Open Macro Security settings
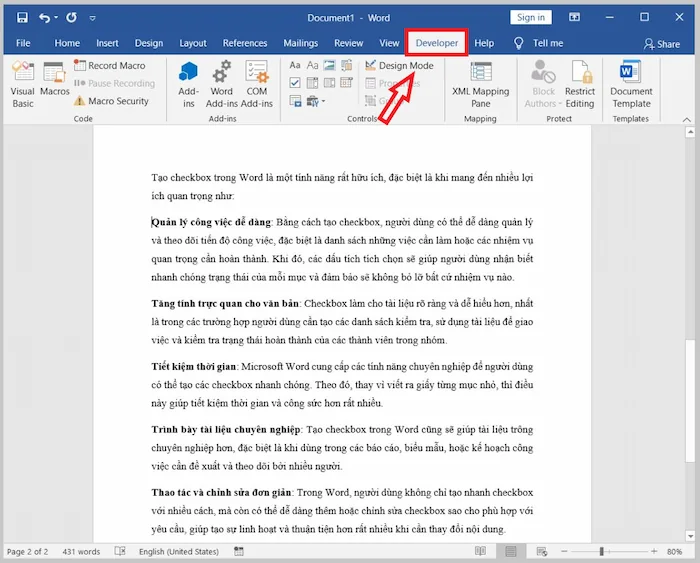The image size is (700, 563). pos(111,101)
